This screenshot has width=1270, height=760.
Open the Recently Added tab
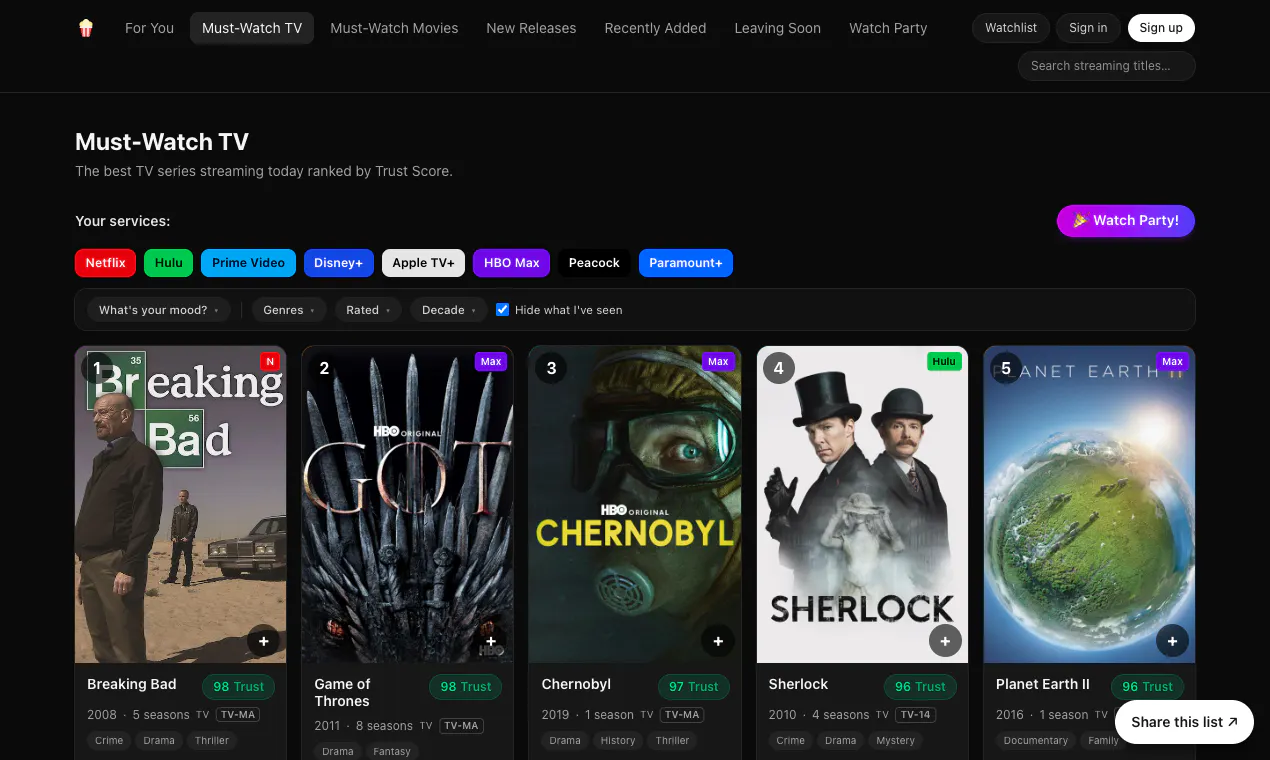[655, 28]
